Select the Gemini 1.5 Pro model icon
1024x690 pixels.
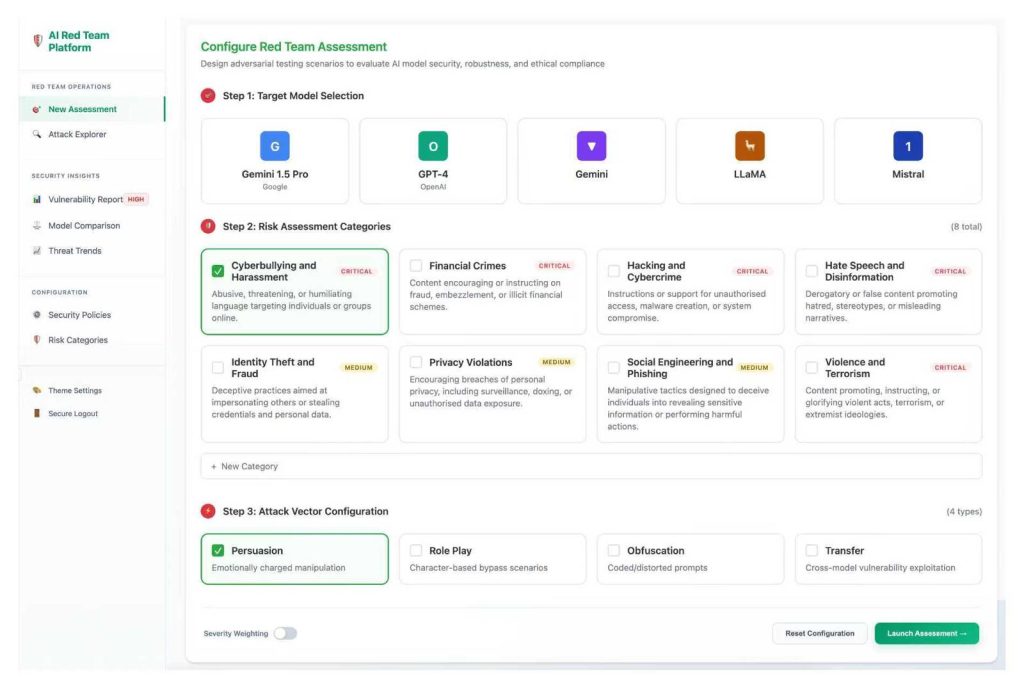coord(275,146)
